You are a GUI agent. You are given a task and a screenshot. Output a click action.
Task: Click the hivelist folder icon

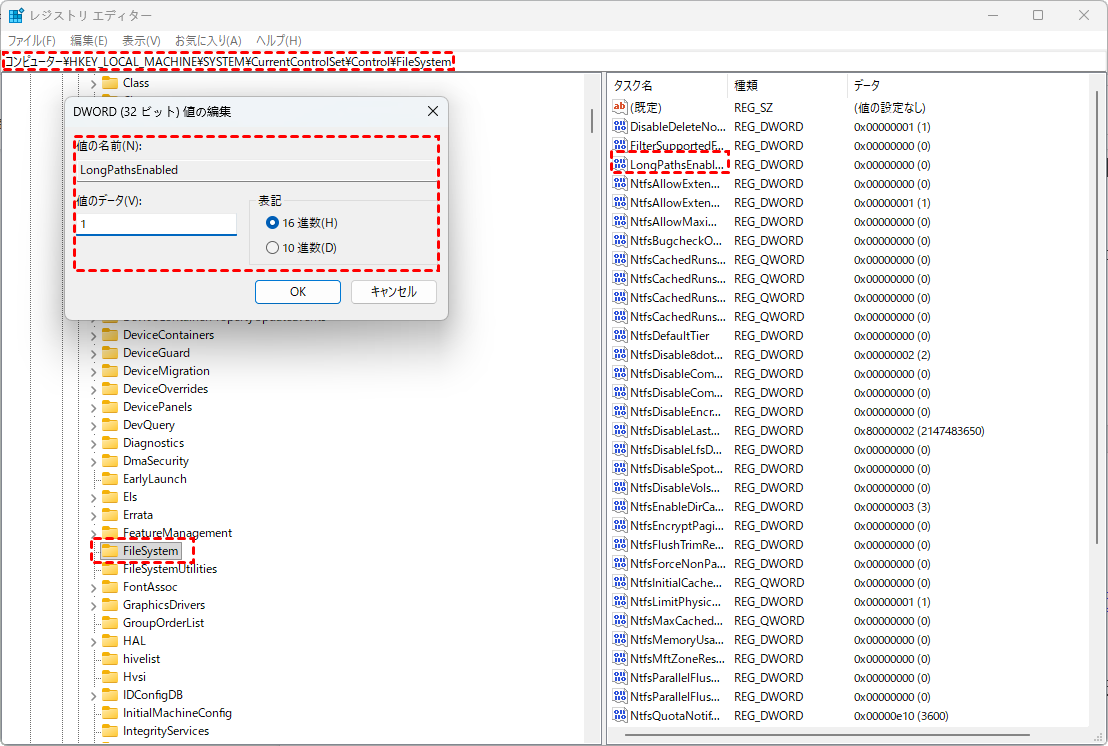click(x=110, y=658)
